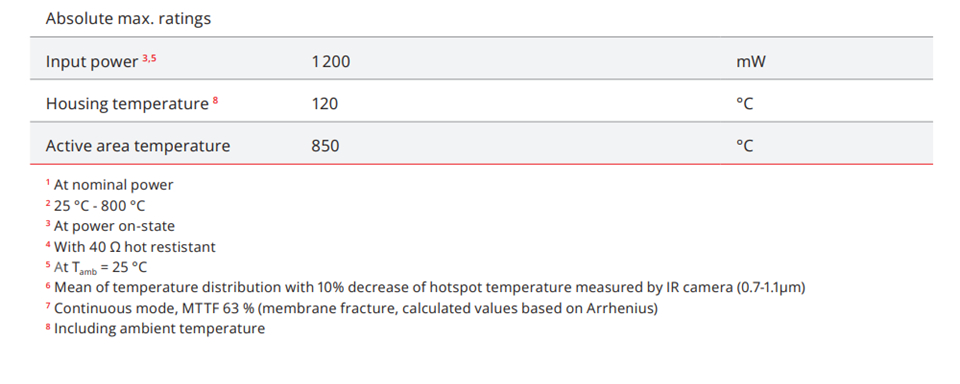960x384 pixels.
Task: Click the superscript 8 beside Housing temperature
Action: click(216, 100)
